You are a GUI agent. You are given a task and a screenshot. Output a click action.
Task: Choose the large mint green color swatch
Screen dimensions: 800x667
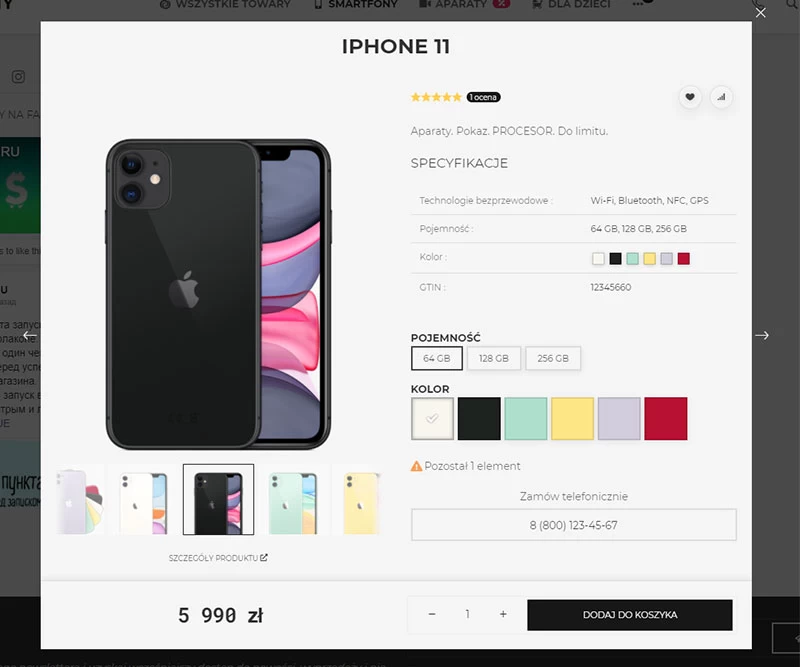tap(526, 418)
